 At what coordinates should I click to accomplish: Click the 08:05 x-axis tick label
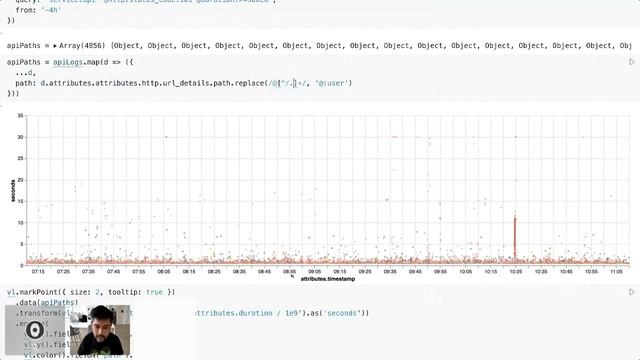click(x=164, y=271)
